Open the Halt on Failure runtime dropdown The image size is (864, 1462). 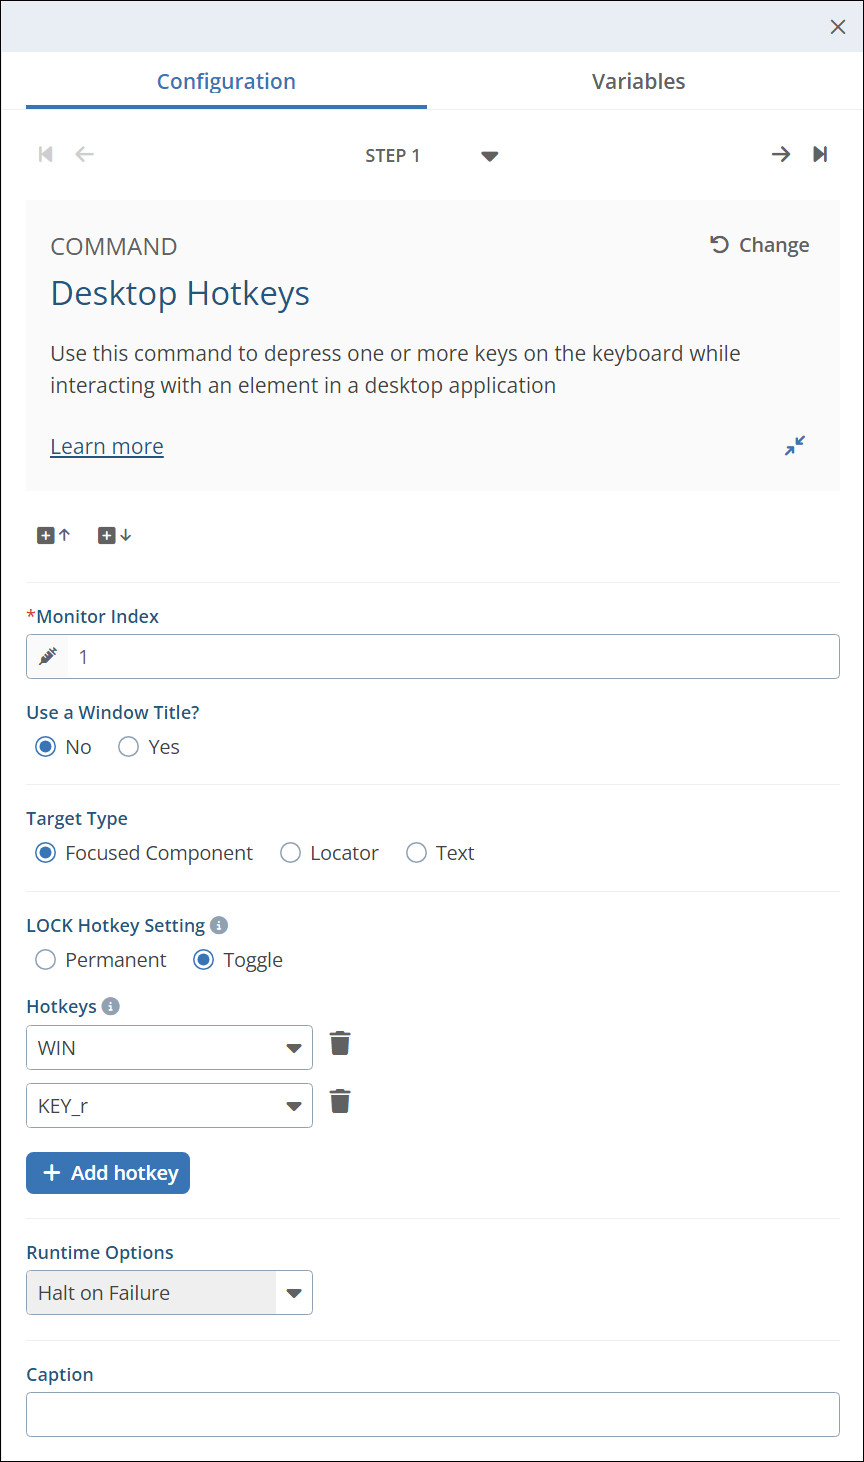[x=293, y=1293]
